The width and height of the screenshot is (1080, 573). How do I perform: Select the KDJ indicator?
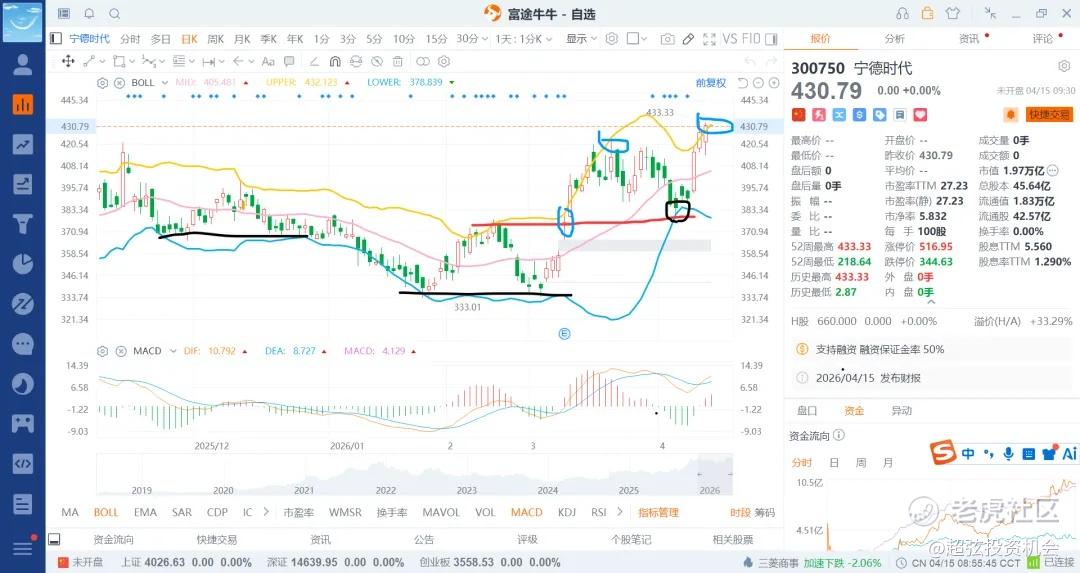coord(567,512)
